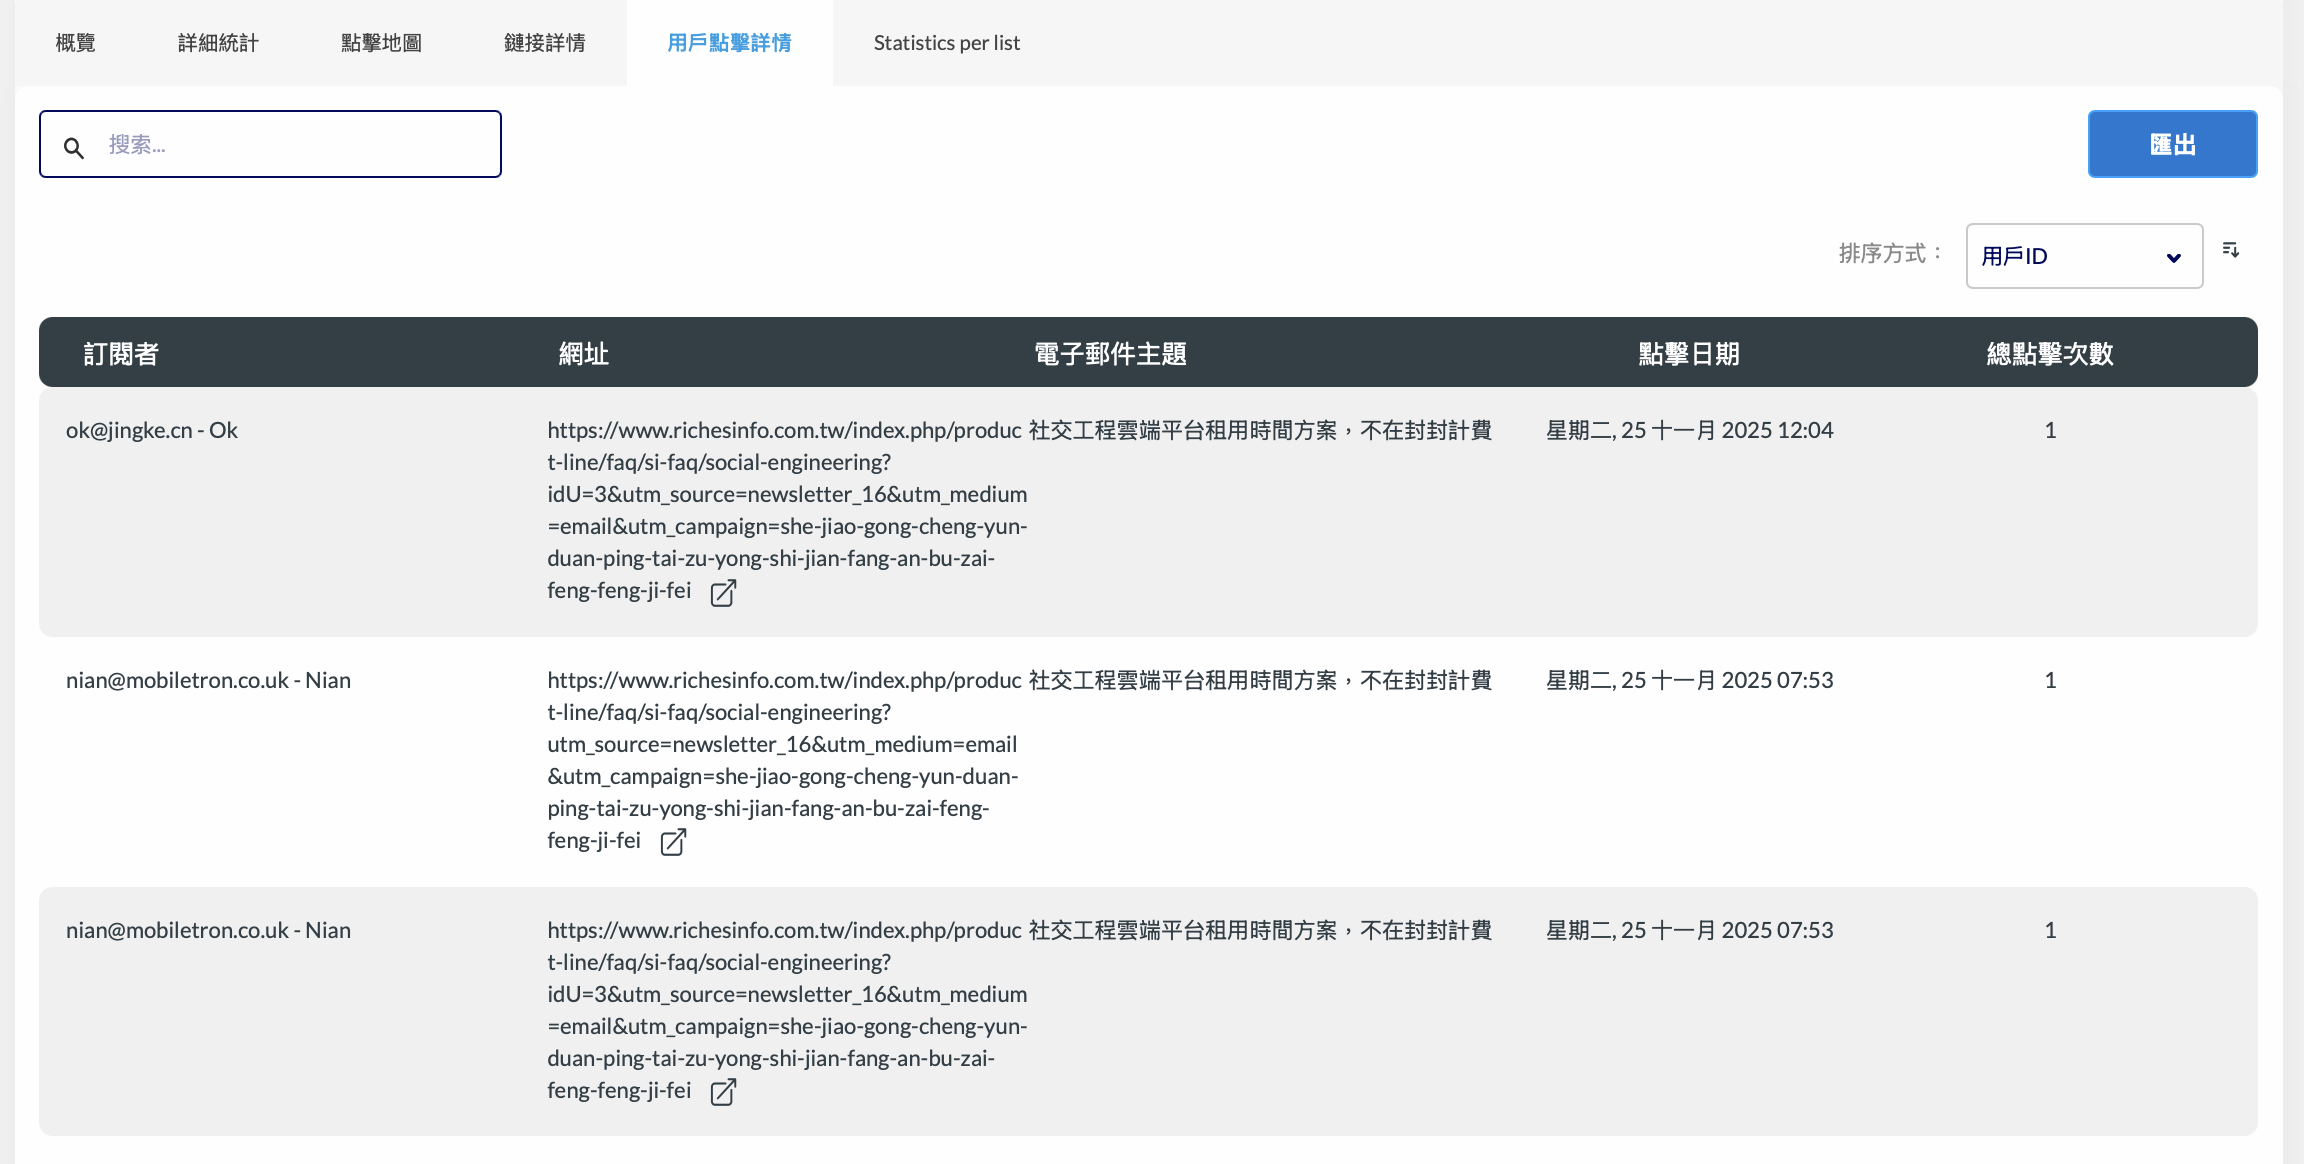Viewport: 2304px width, 1164px height.
Task: Click the 點擊日期 column header
Action: (1688, 353)
